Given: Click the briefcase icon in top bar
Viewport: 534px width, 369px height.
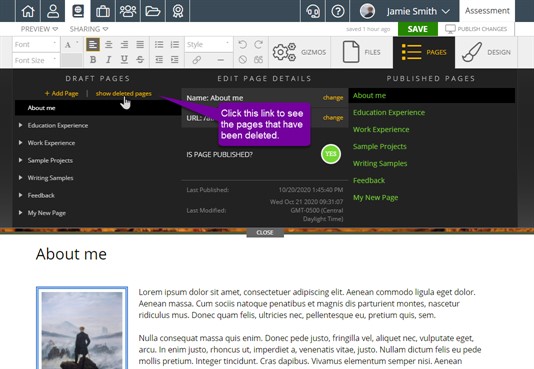Looking at the screenshot, I should pos(103,11).
